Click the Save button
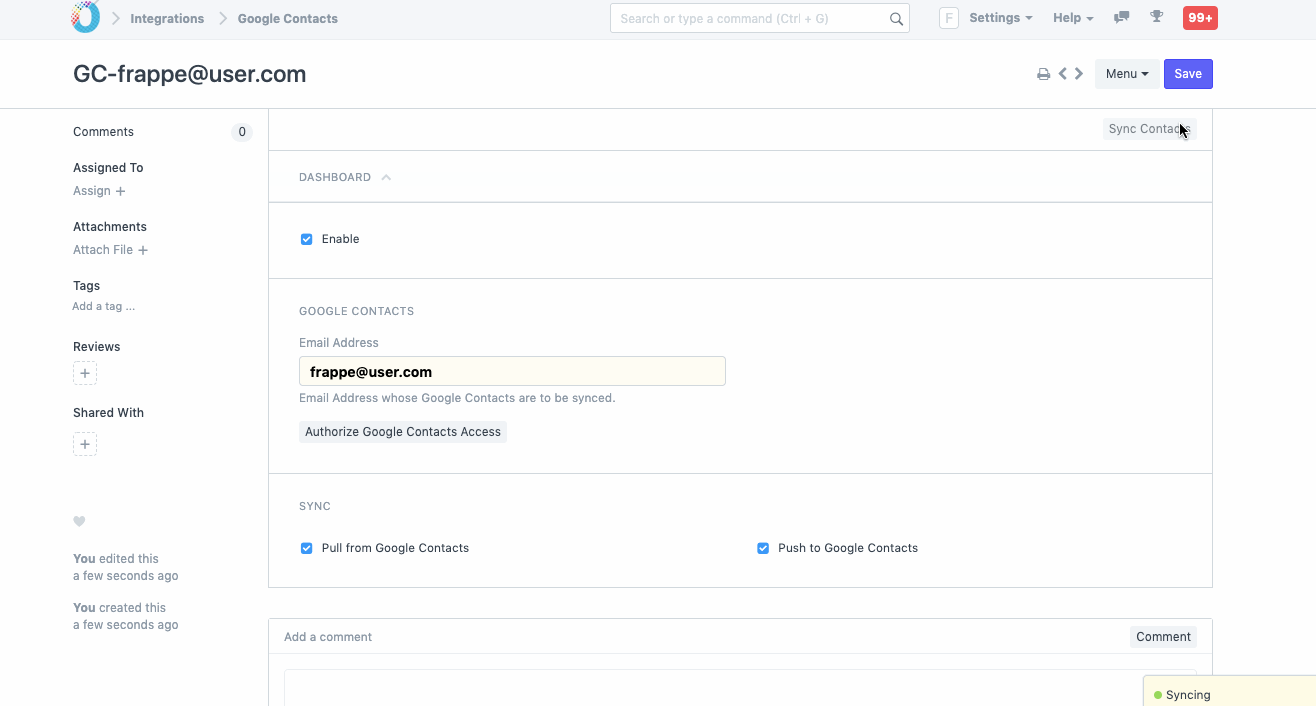Image resolution: width=1316 pixels, height=706 pixels. tap(1188, 74)
